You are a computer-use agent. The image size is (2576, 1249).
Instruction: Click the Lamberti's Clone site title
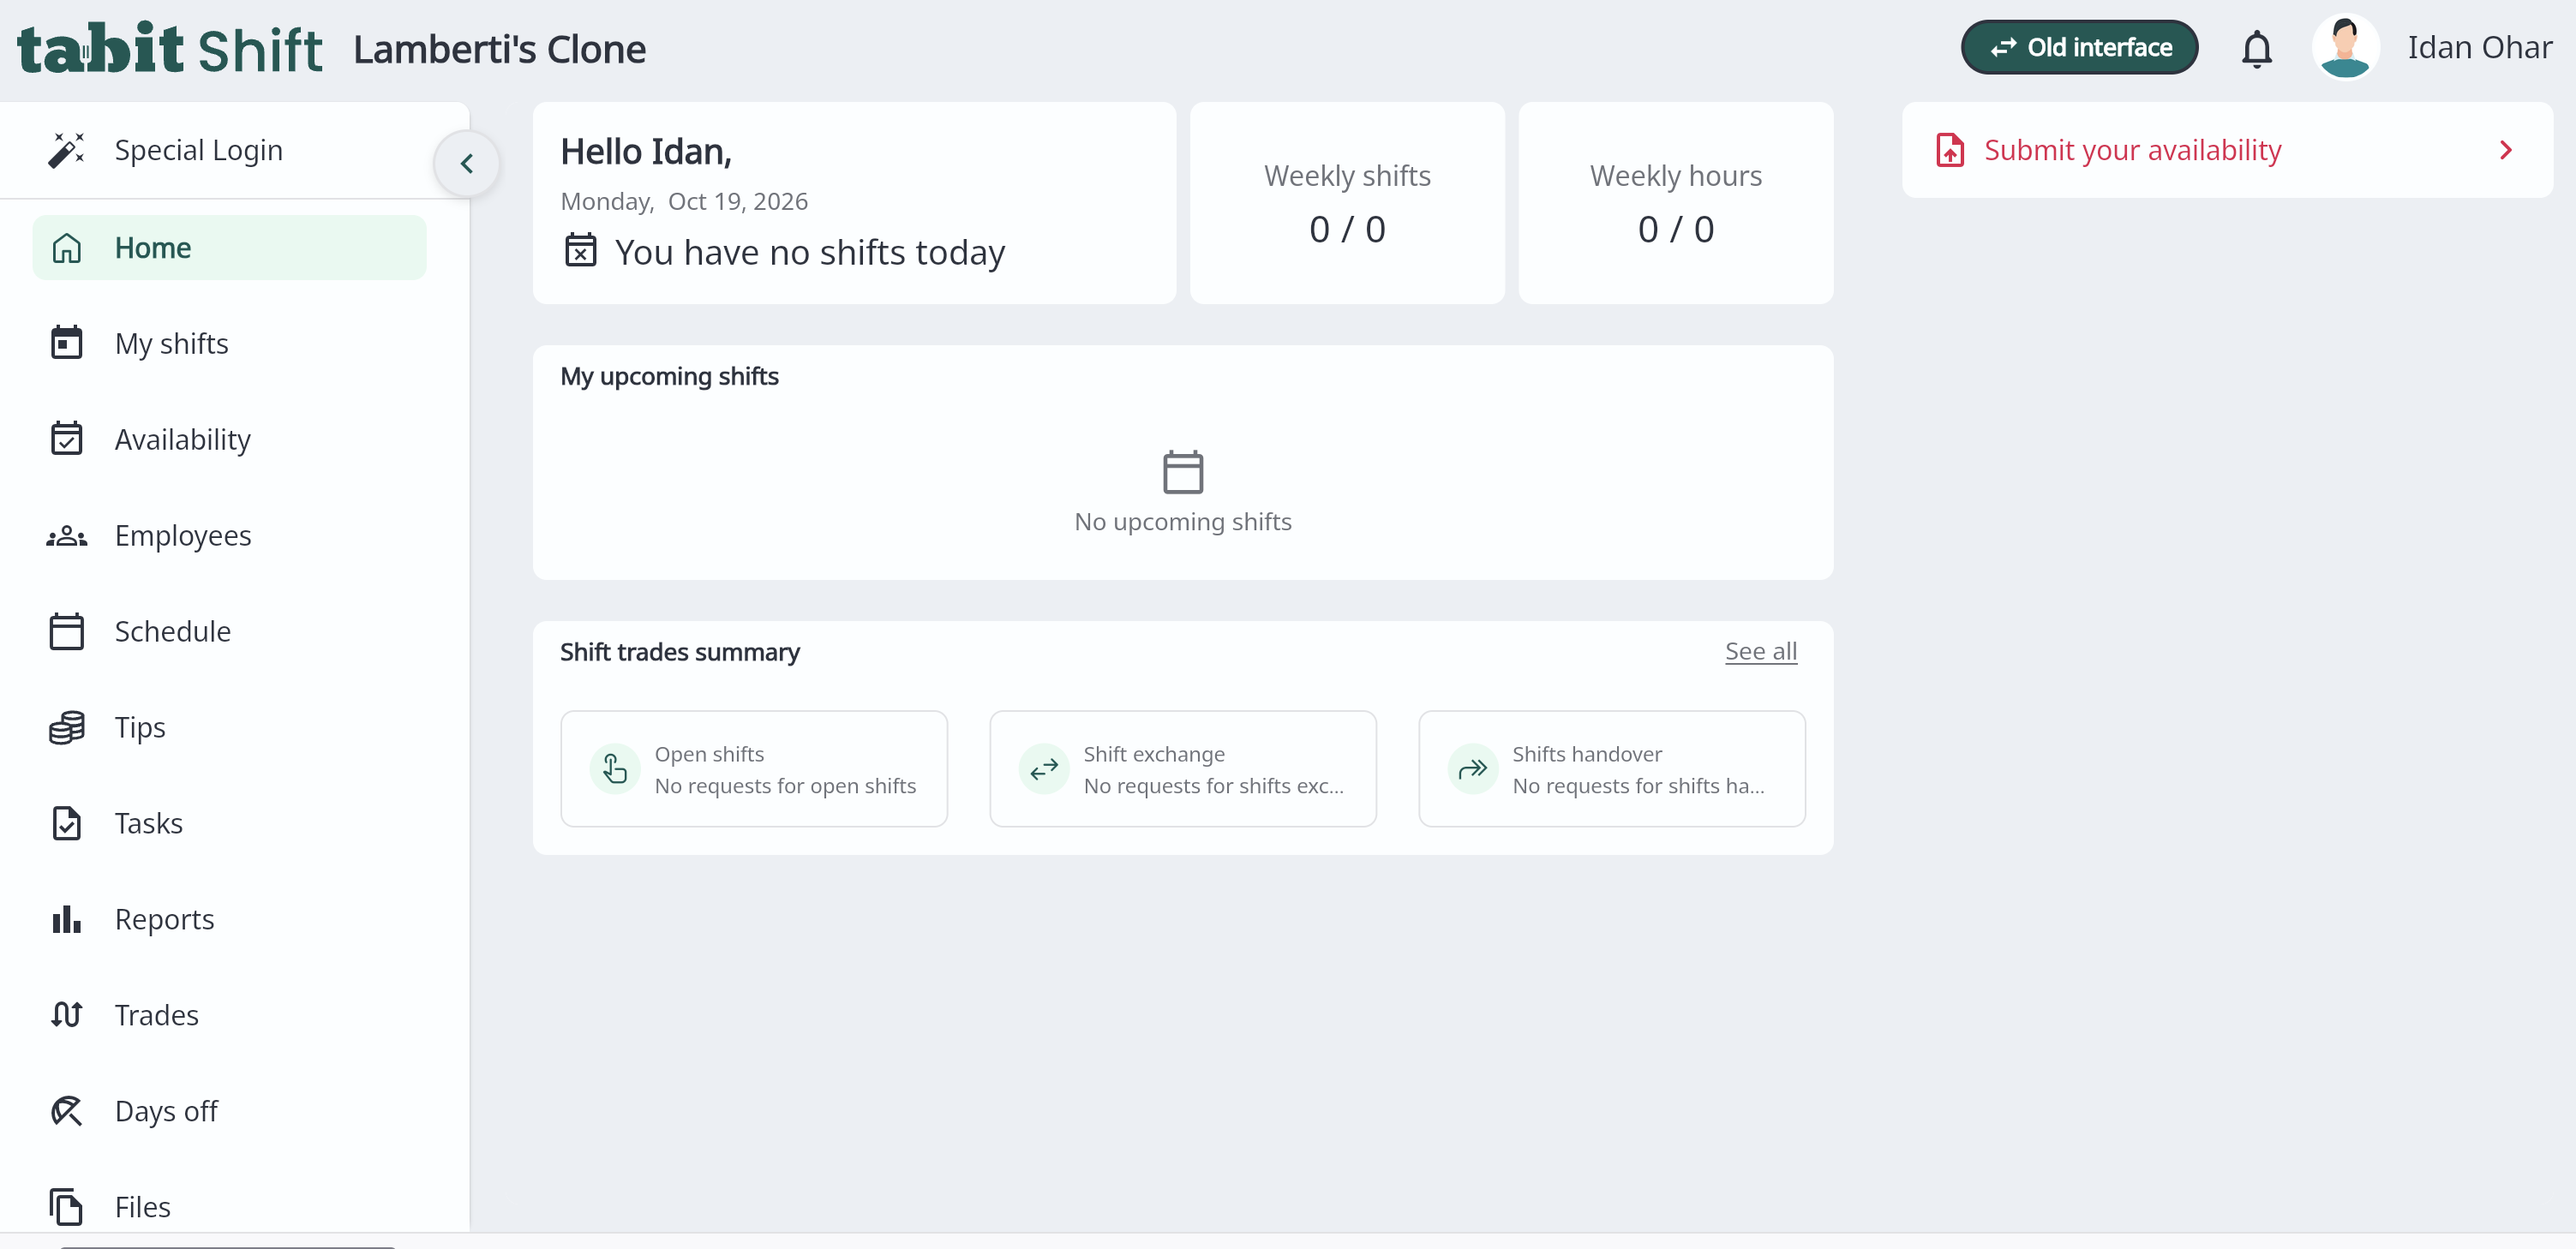coord(499,48)
